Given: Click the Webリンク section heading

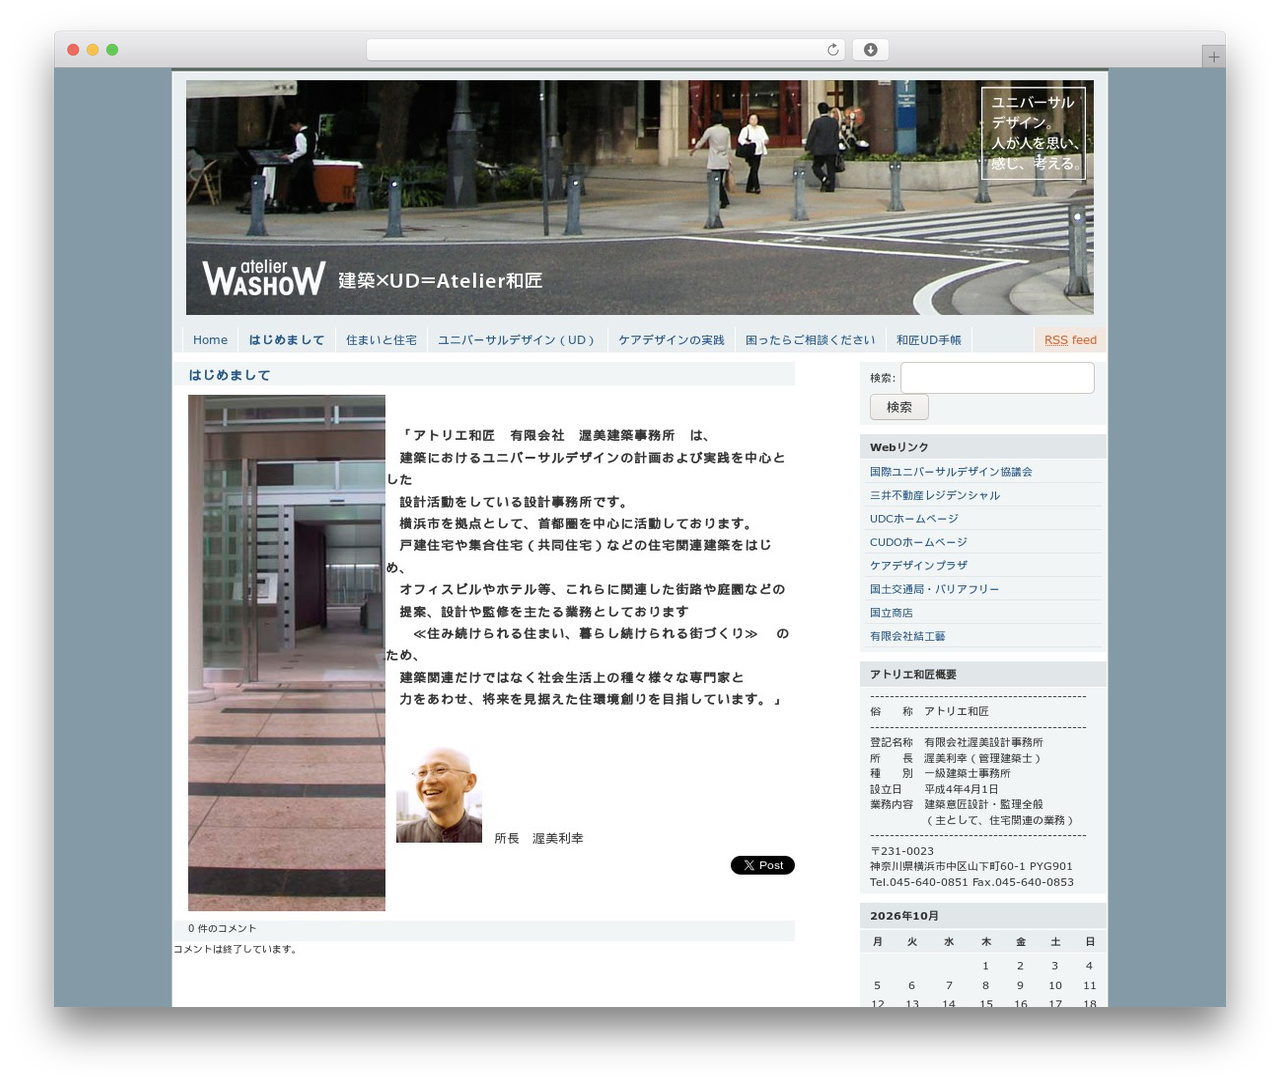Looking at the screenshot, I should click(x=899, y=447).
